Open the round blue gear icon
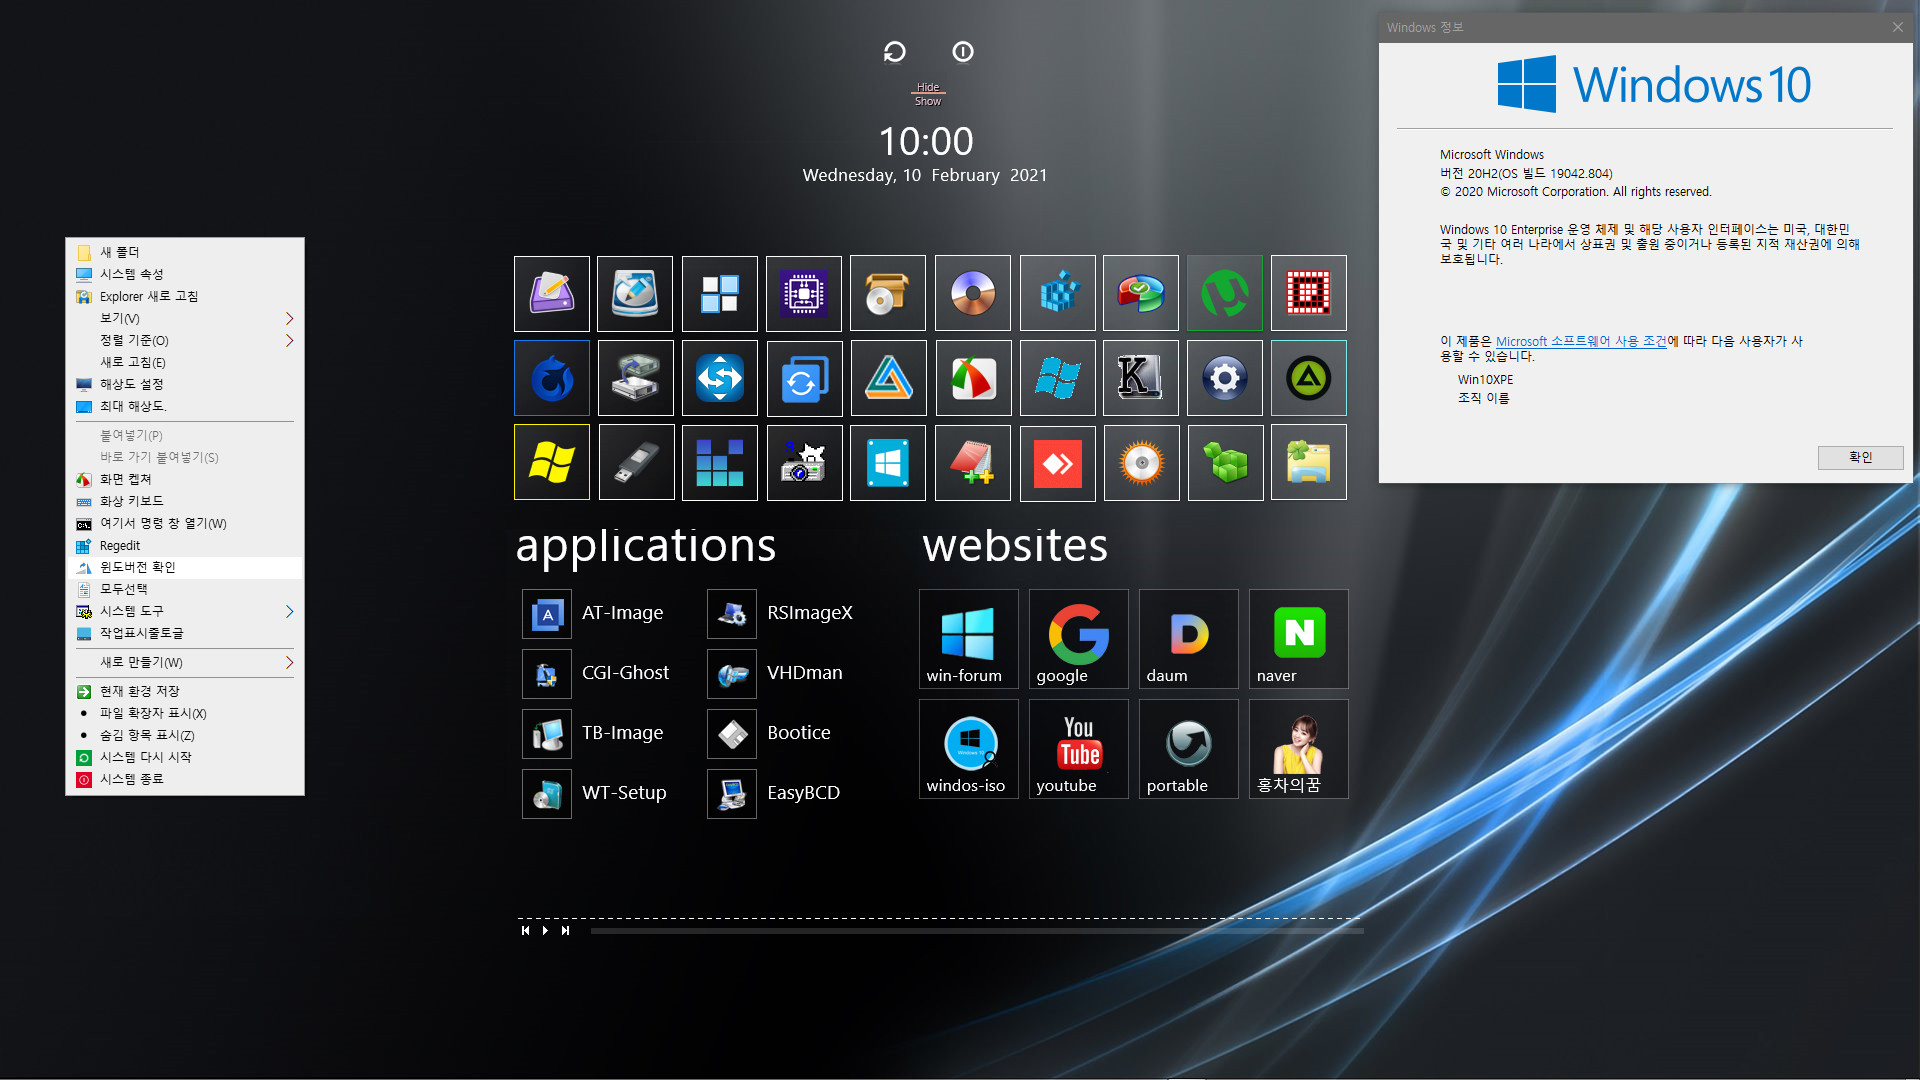 pyautogui.click(x=1225, y=378)
